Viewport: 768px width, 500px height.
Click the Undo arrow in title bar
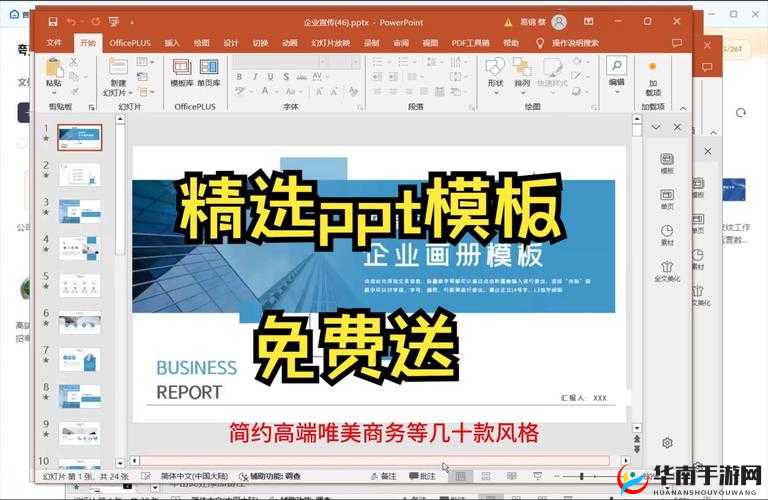tap(72, 22)
